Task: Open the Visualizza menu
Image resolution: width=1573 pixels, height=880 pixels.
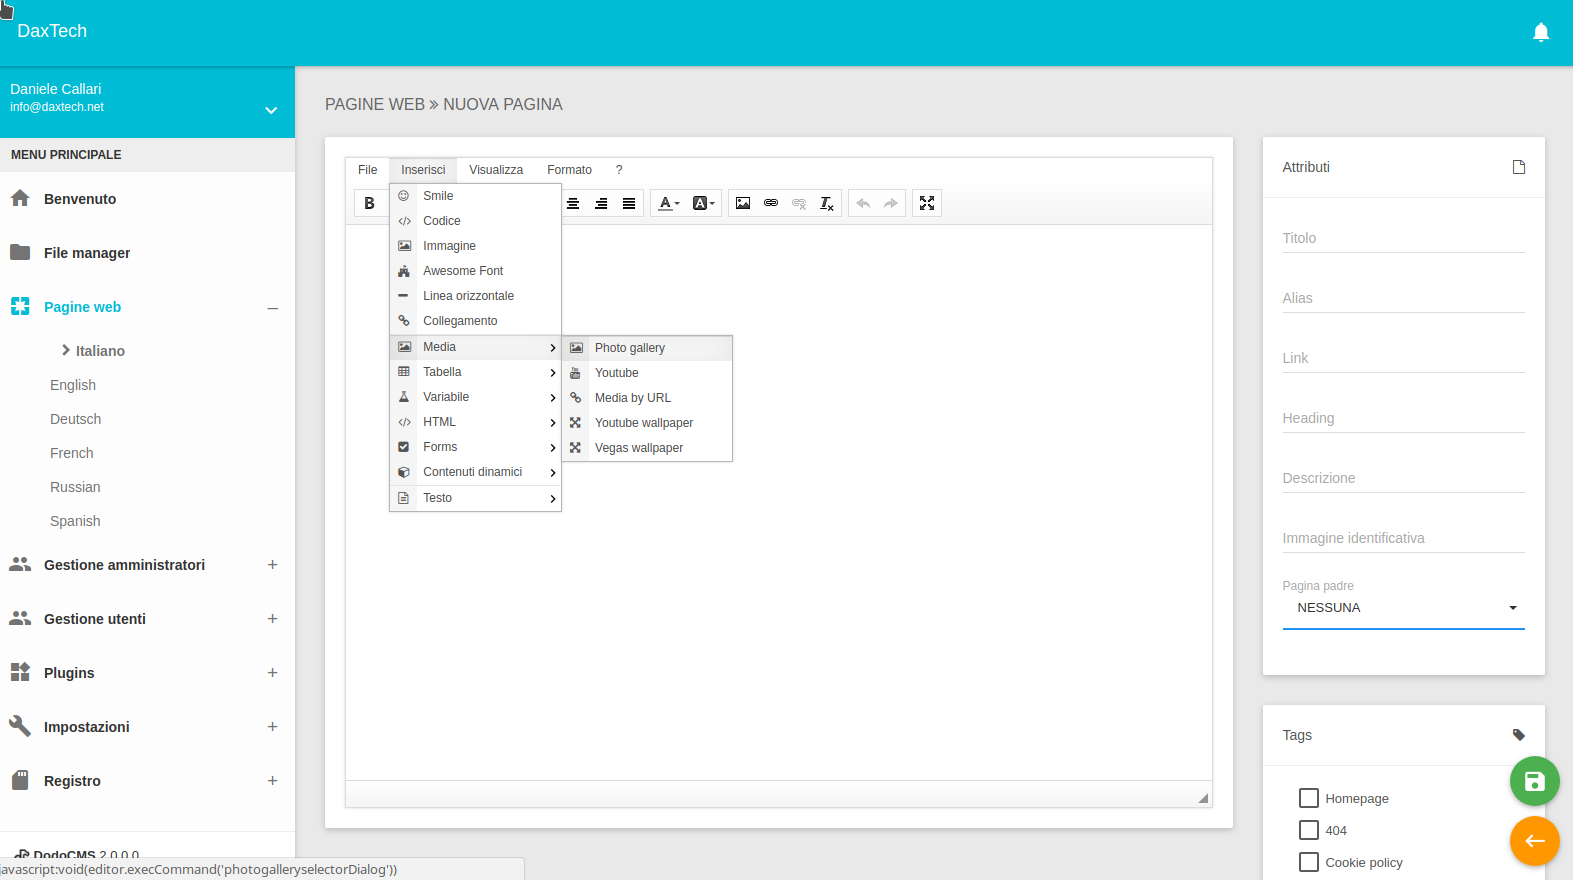Action: click(496, 170)
